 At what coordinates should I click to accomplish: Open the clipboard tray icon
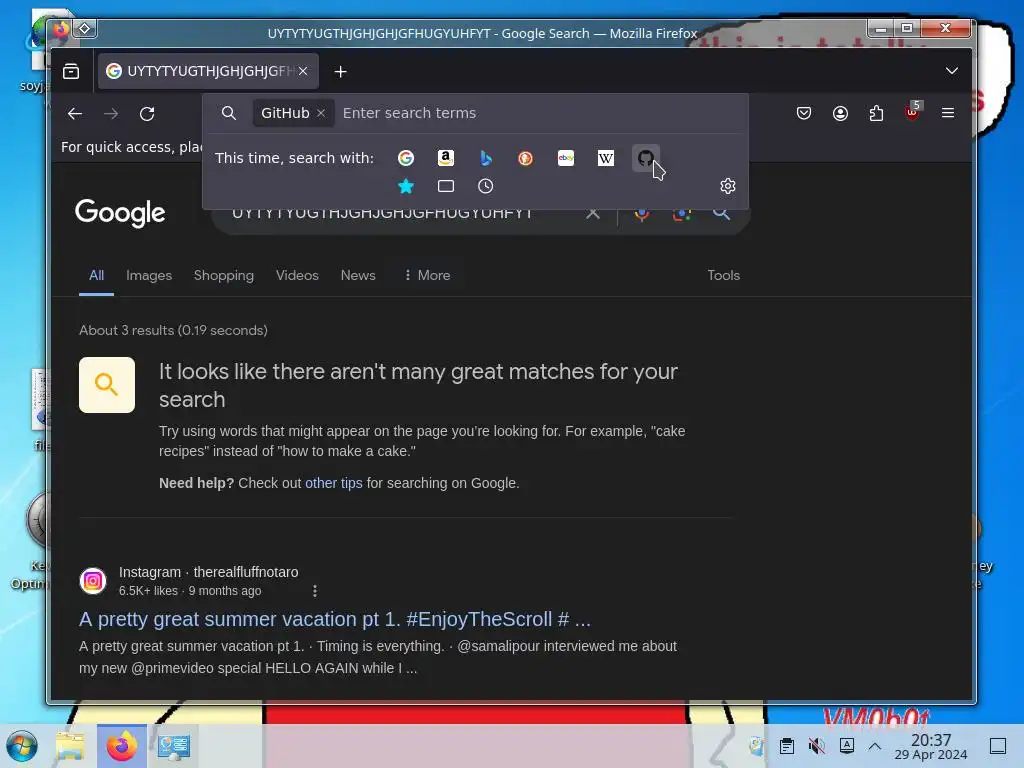click(787, 746)
